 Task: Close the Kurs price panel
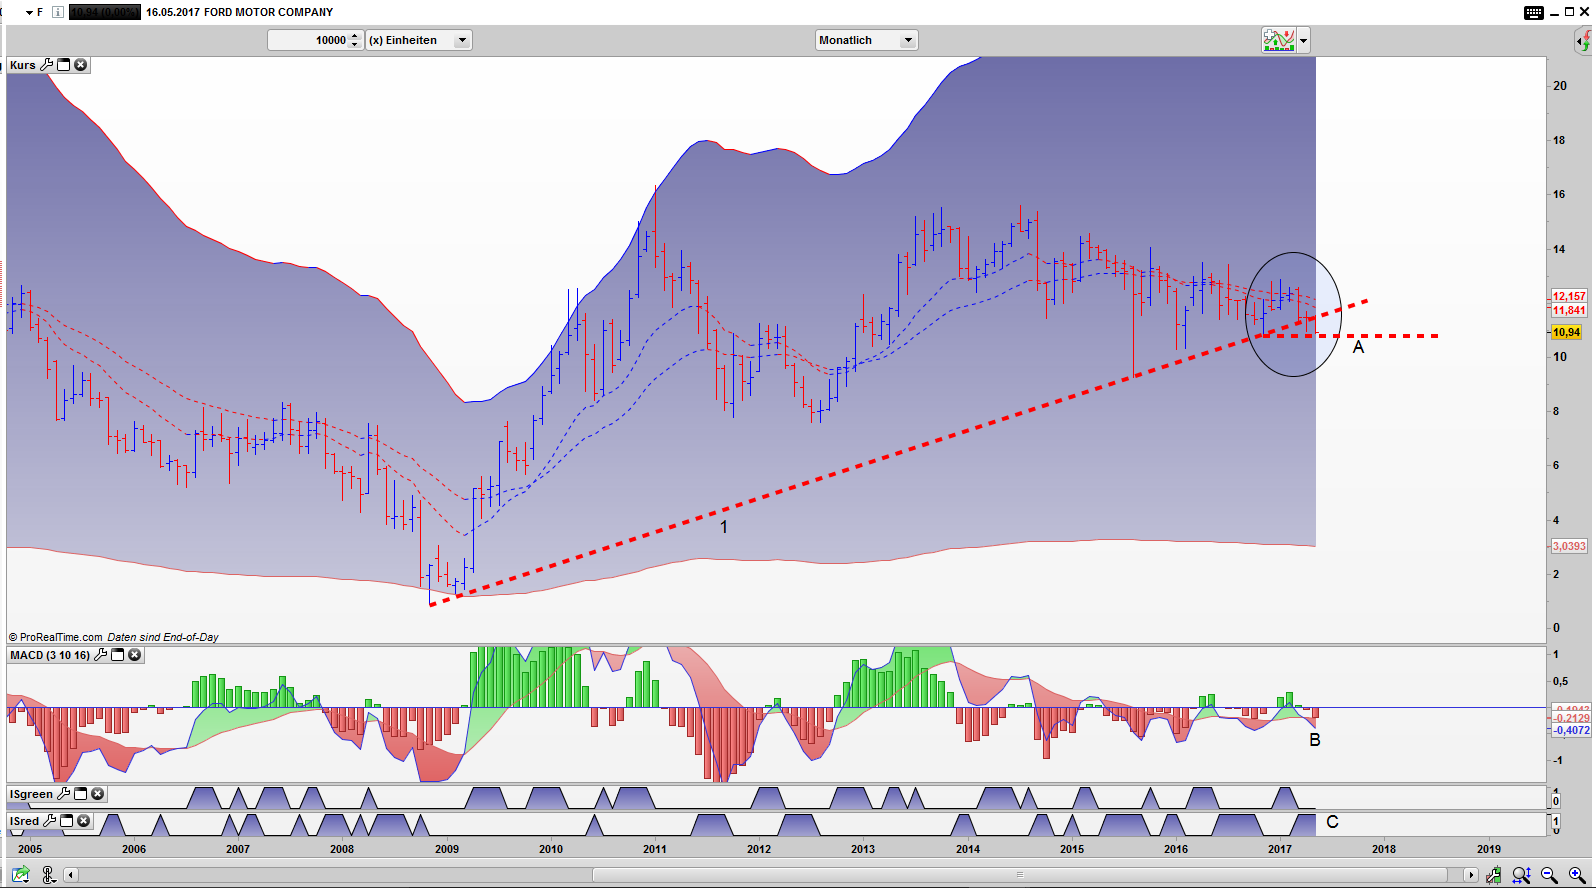pos(81,65)
